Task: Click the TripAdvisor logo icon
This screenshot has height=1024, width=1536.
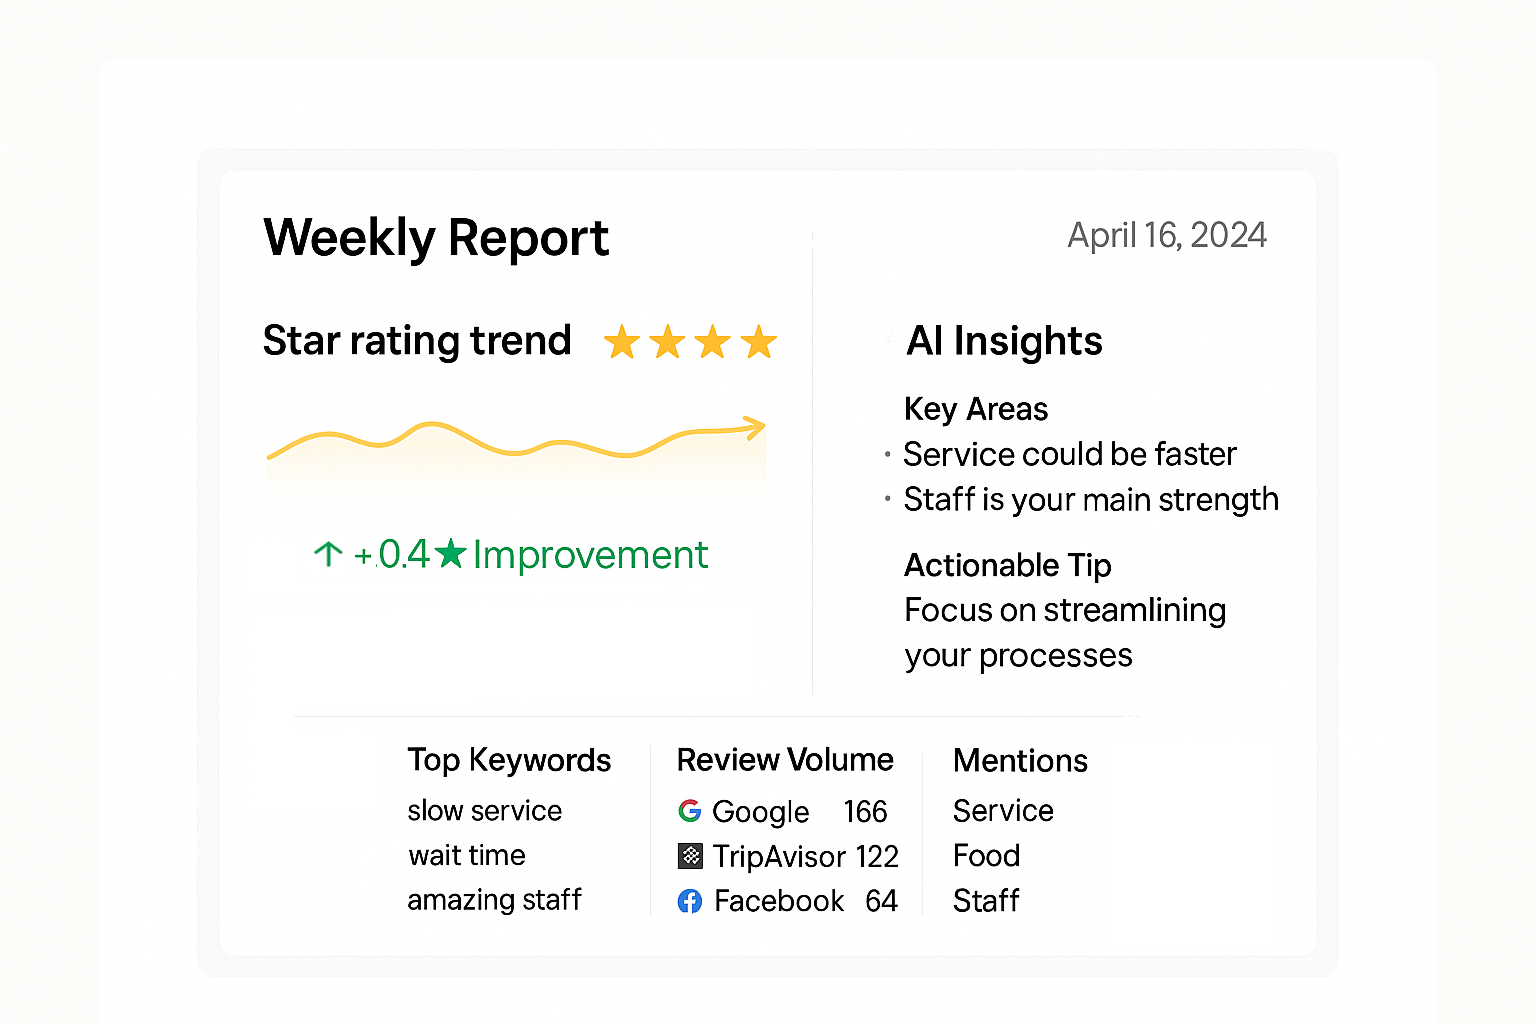Action: coord(690,856)
